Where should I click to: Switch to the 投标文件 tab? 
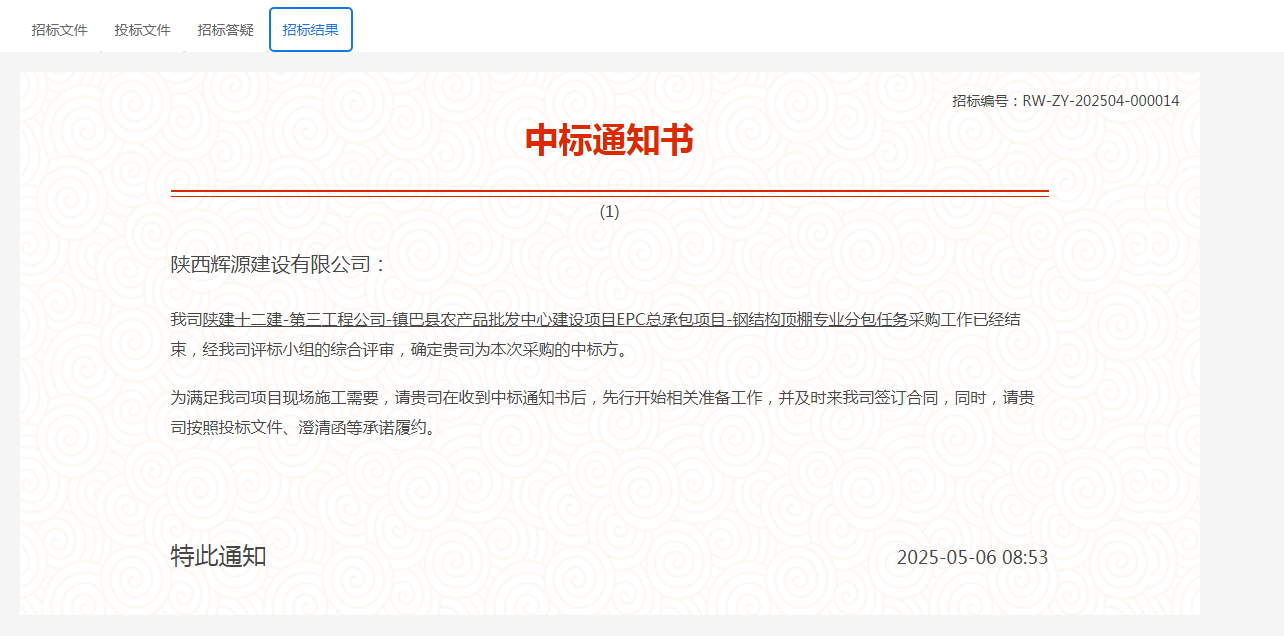tap(143, 30)
